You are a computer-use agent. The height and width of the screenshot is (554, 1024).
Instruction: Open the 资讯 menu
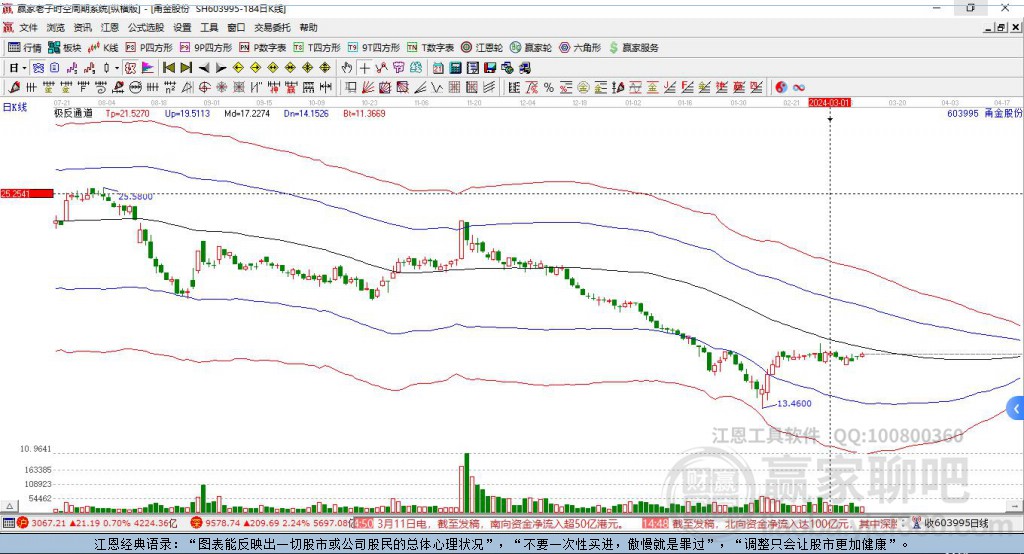82,27
